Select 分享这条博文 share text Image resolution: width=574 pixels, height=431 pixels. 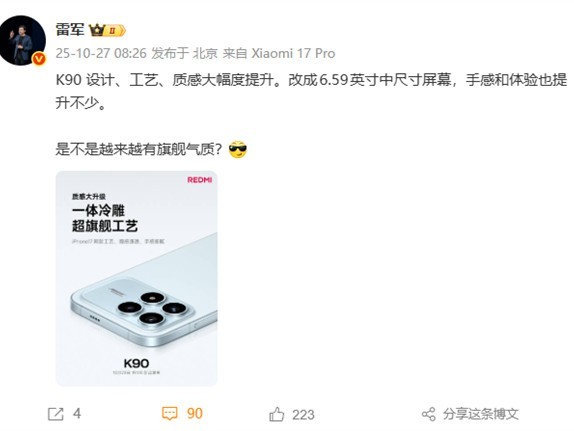pyautogui.click(x=481, y=414)
